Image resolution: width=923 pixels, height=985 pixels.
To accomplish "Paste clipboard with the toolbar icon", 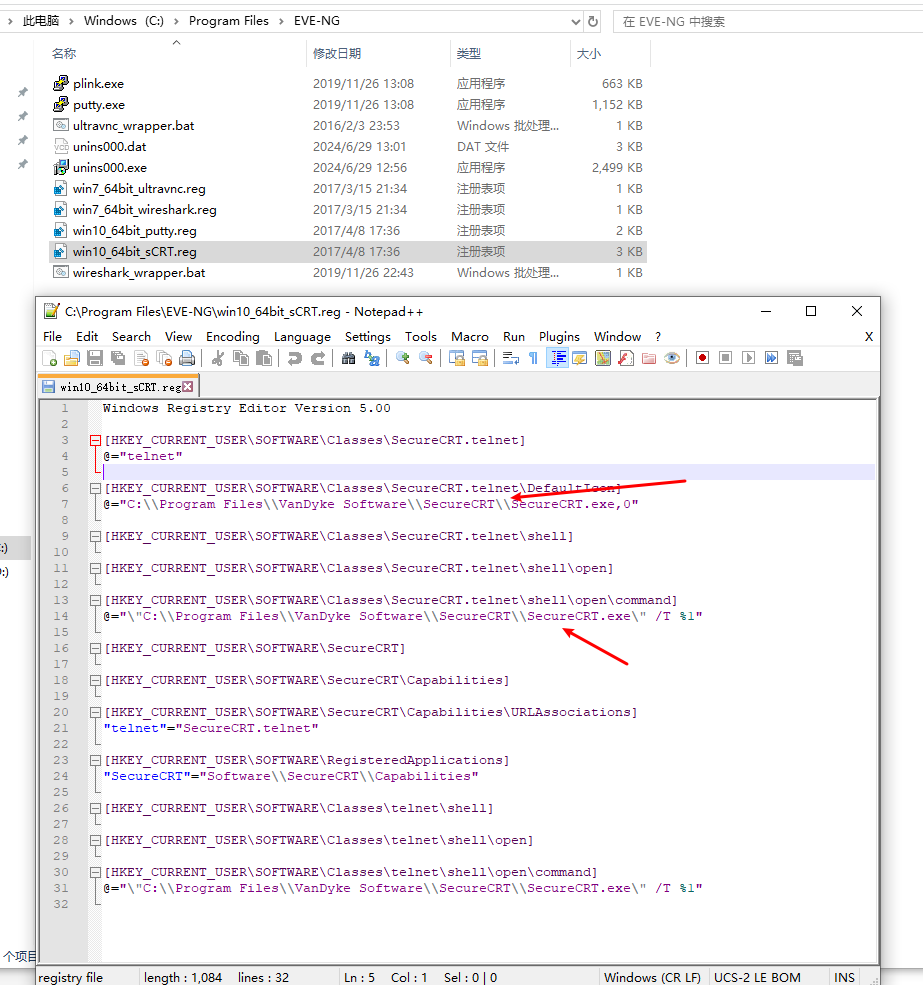I will pos(264,358).
